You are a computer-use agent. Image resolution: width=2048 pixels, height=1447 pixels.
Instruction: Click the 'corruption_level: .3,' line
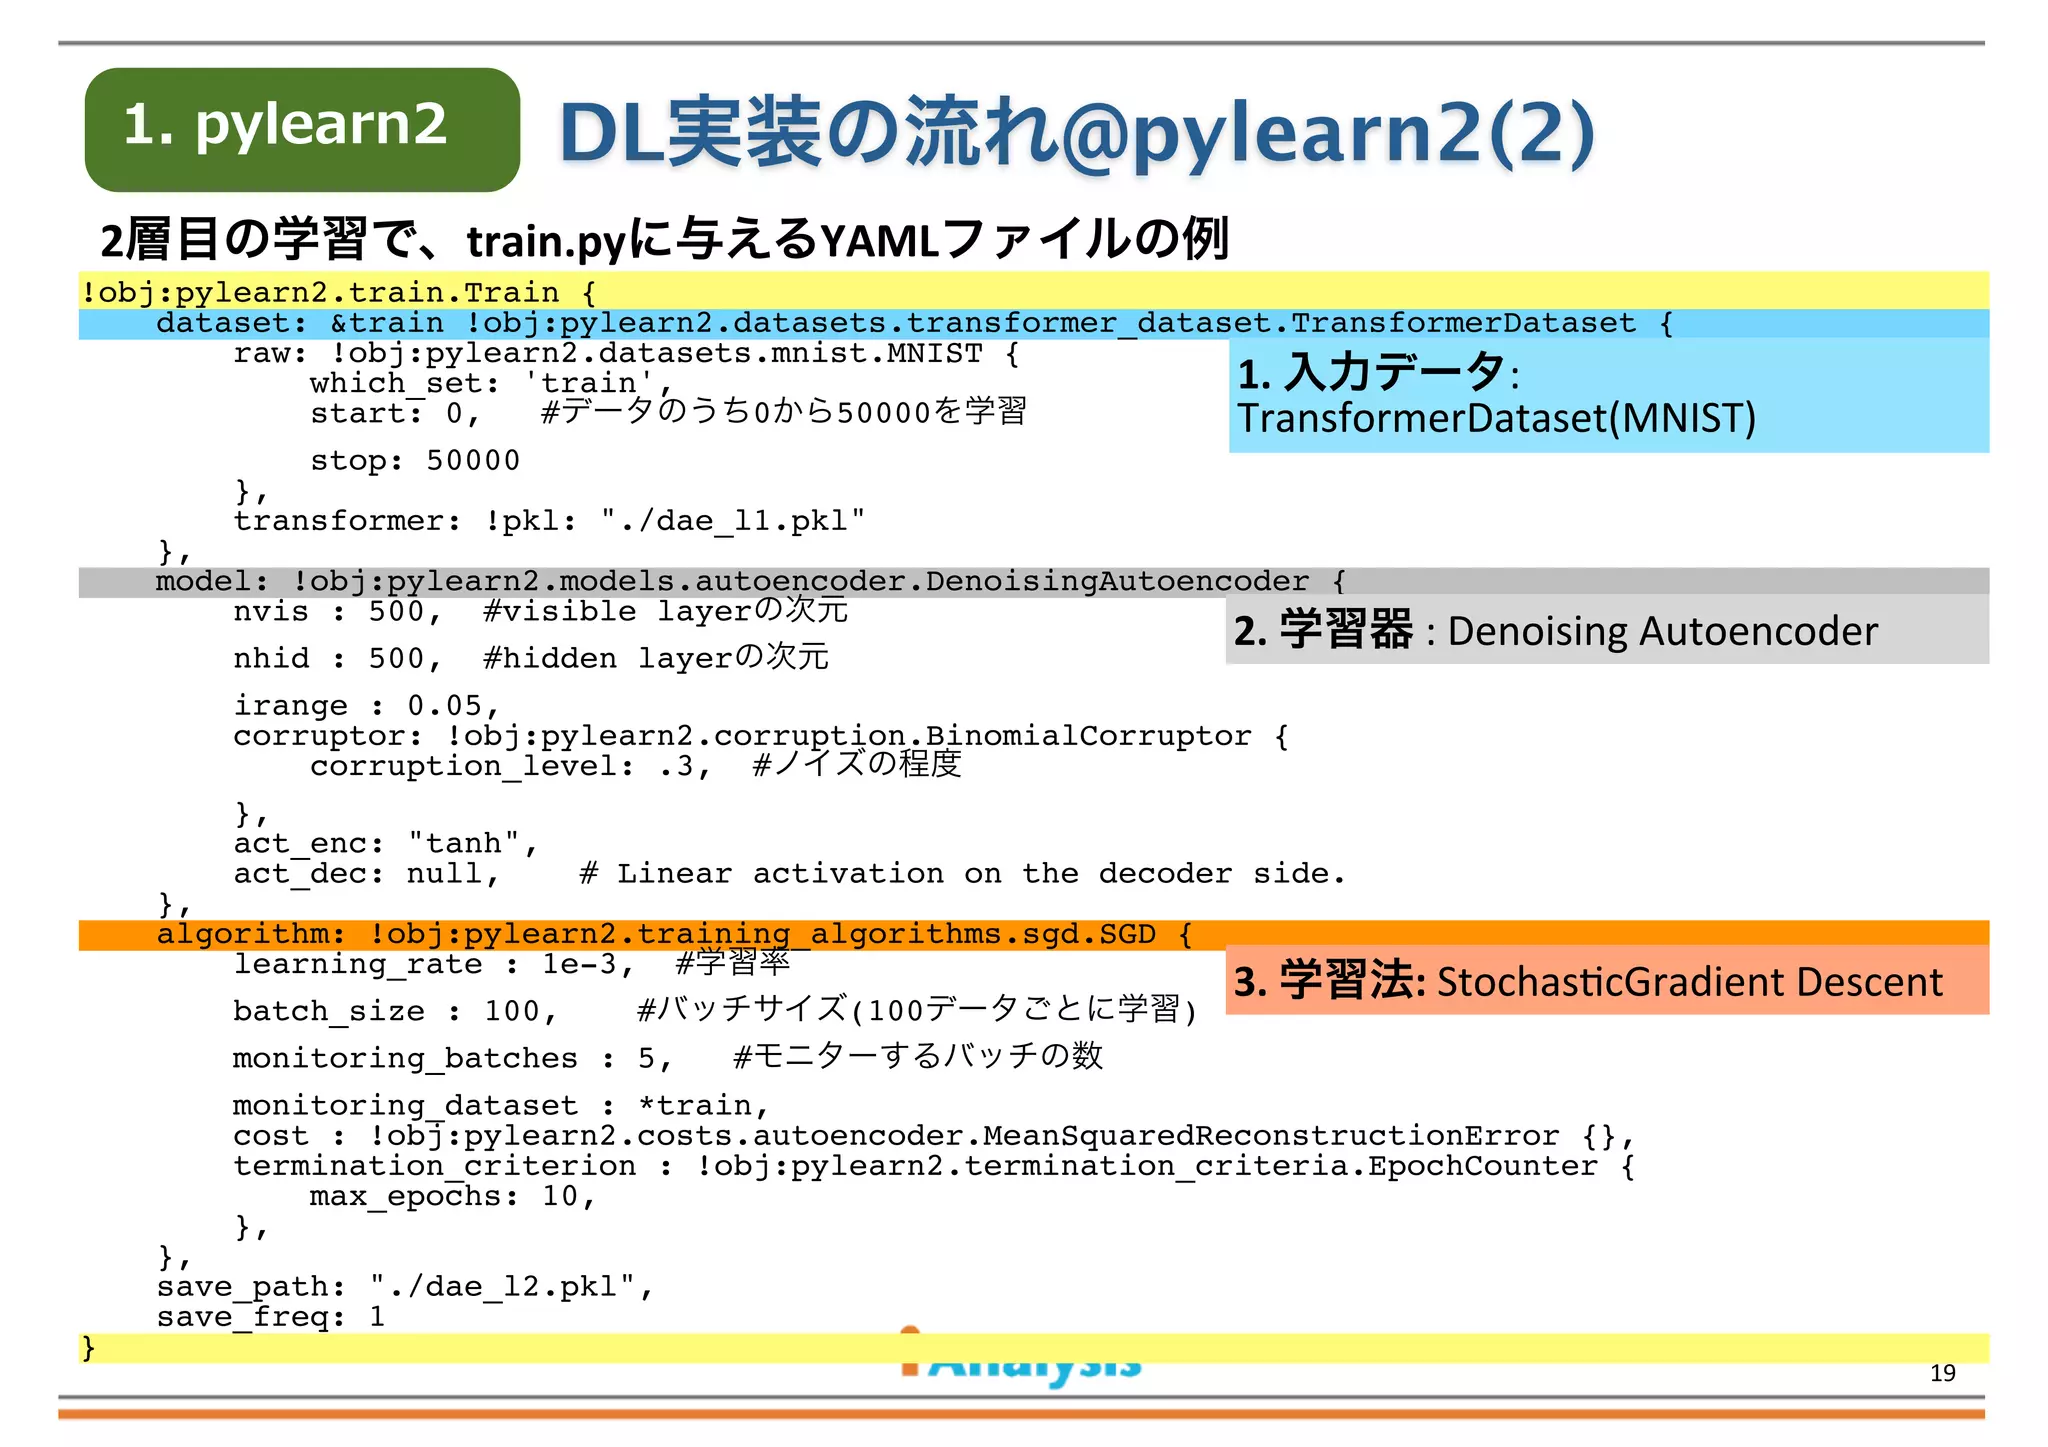pyautogui.click(x=636, y=765)
